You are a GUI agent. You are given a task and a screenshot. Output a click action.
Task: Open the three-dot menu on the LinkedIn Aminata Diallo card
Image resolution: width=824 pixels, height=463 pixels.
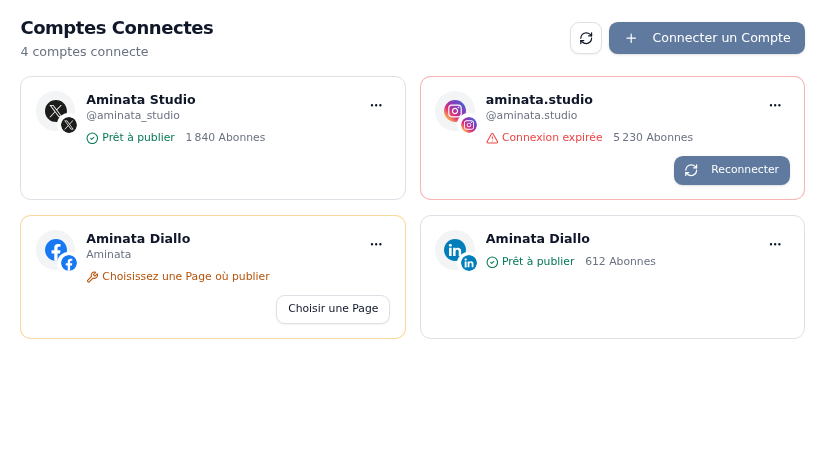pos(775,244)
